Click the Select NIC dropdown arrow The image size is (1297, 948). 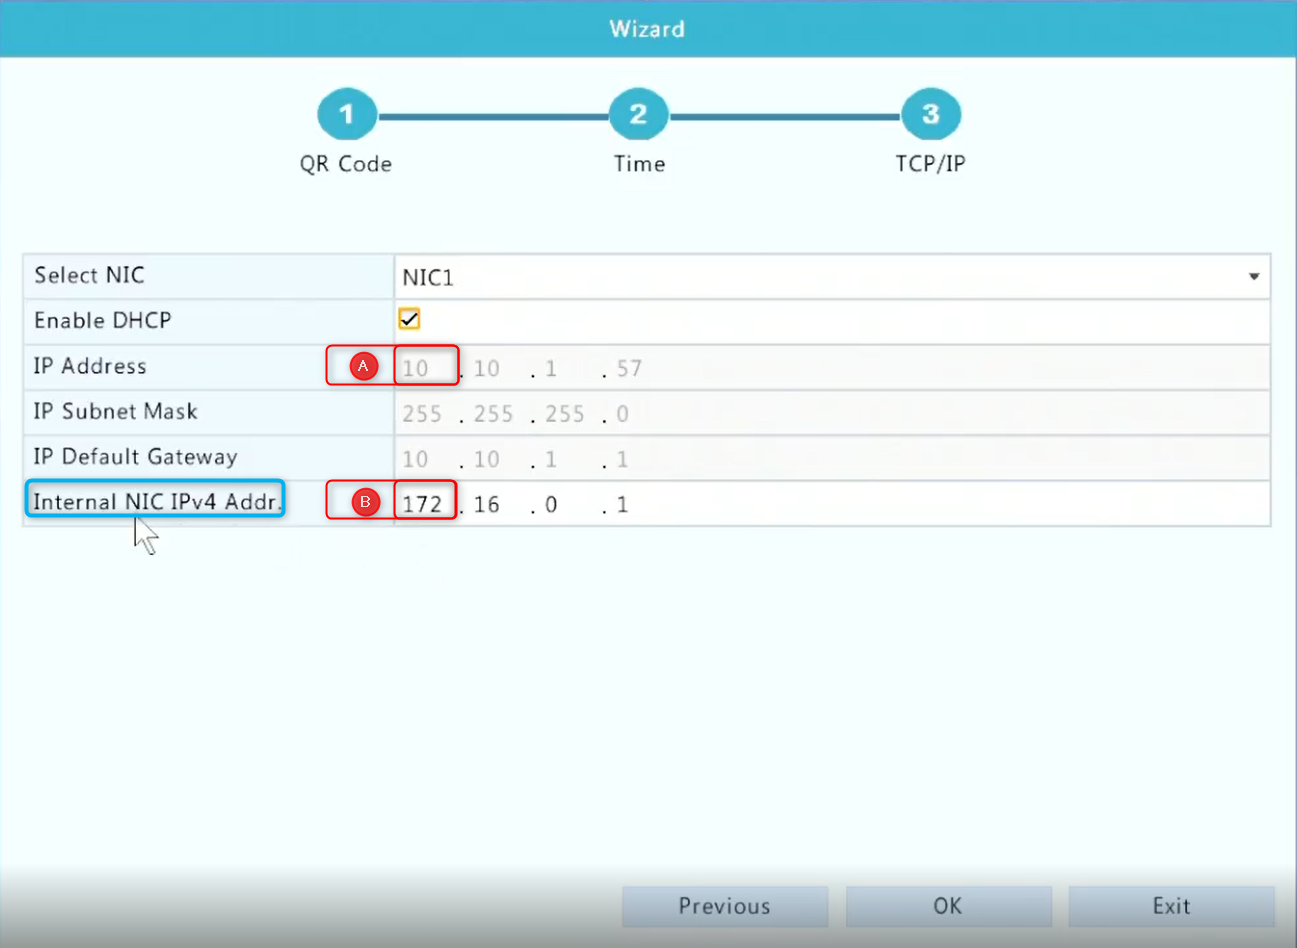(1254, 277)
